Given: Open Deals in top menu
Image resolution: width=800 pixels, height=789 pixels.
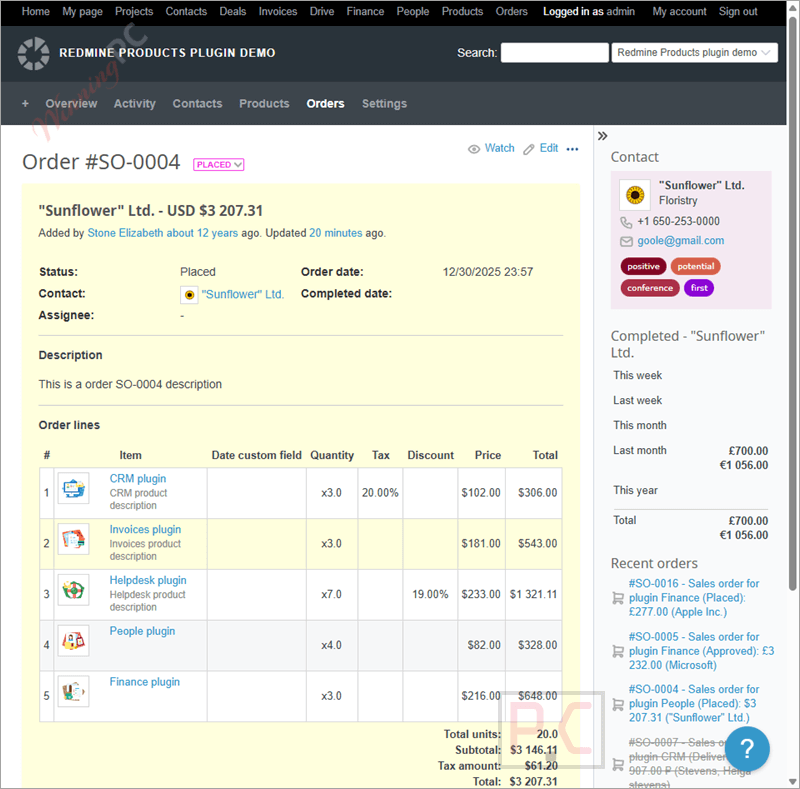Looking at the screenshot, I should click(233, 11).
